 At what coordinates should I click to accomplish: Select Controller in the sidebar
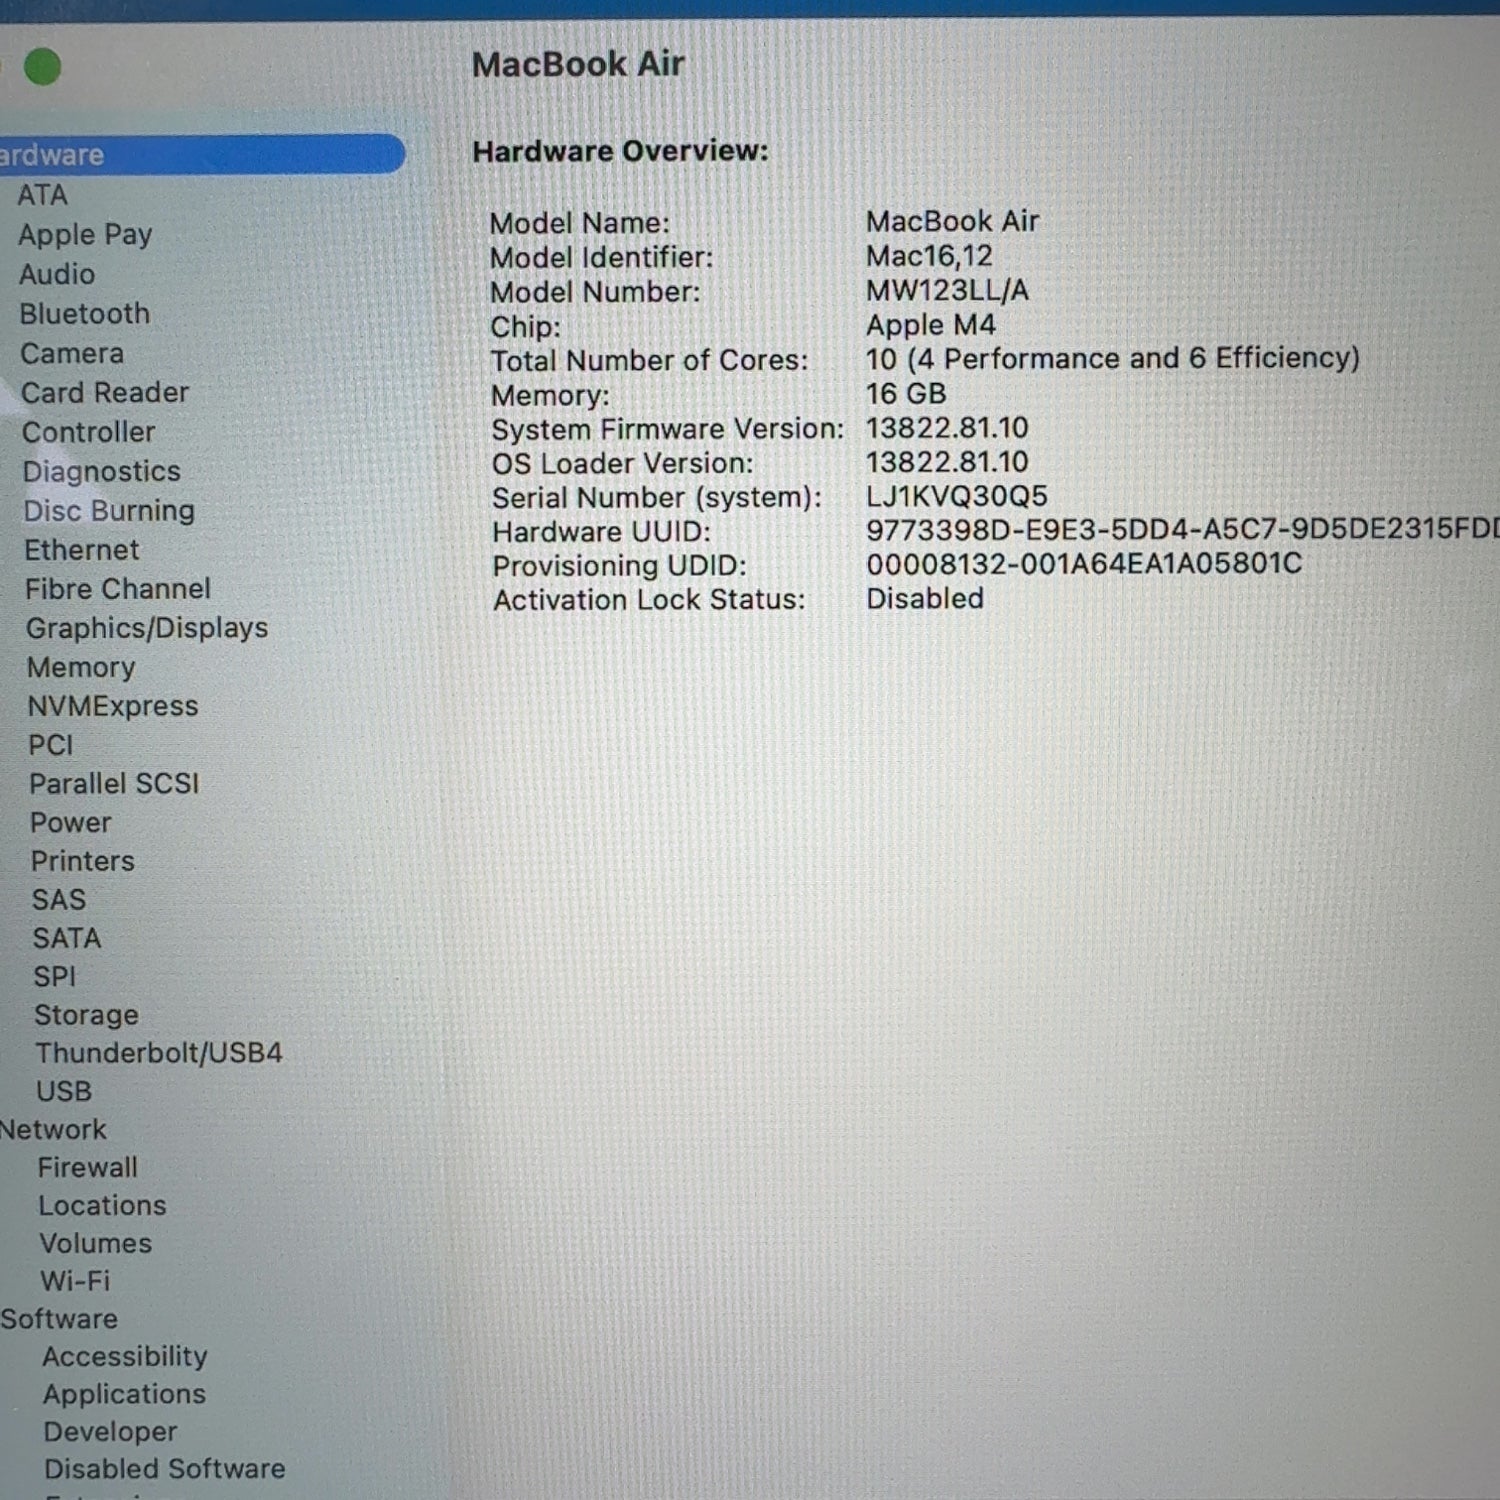pos(88,432)
